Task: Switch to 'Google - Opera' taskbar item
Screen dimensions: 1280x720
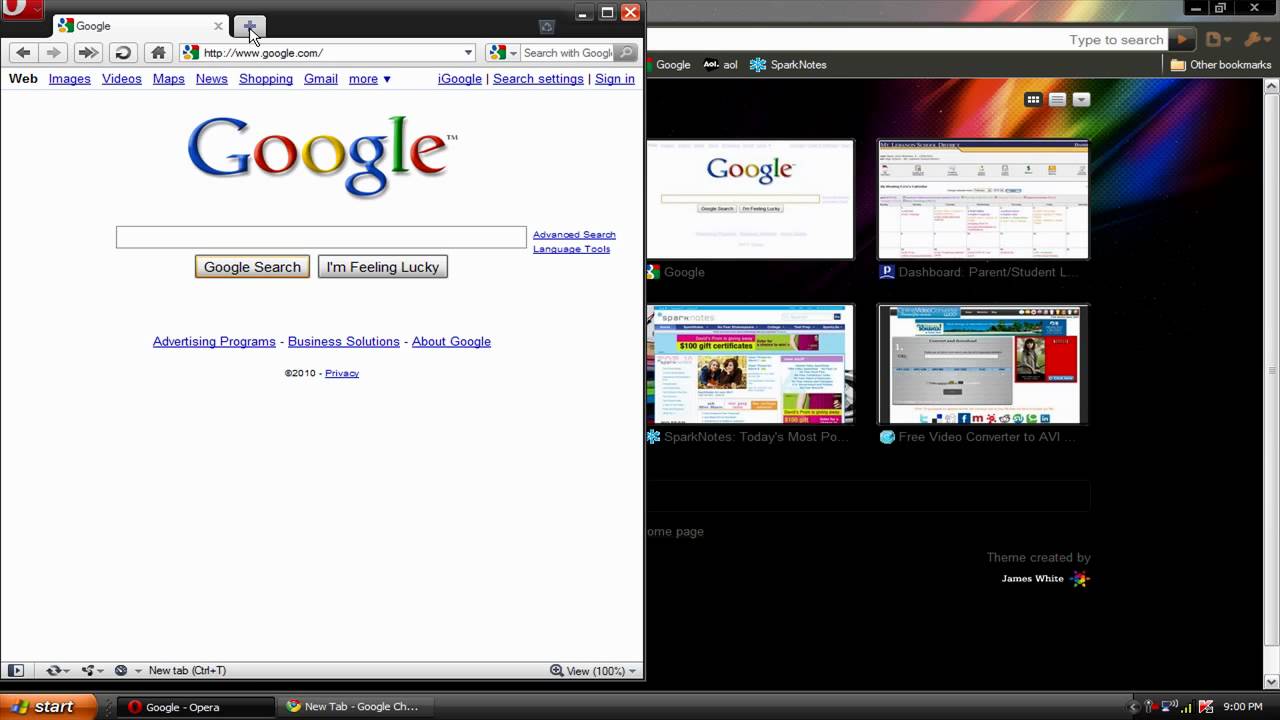Action: point(195,707)
